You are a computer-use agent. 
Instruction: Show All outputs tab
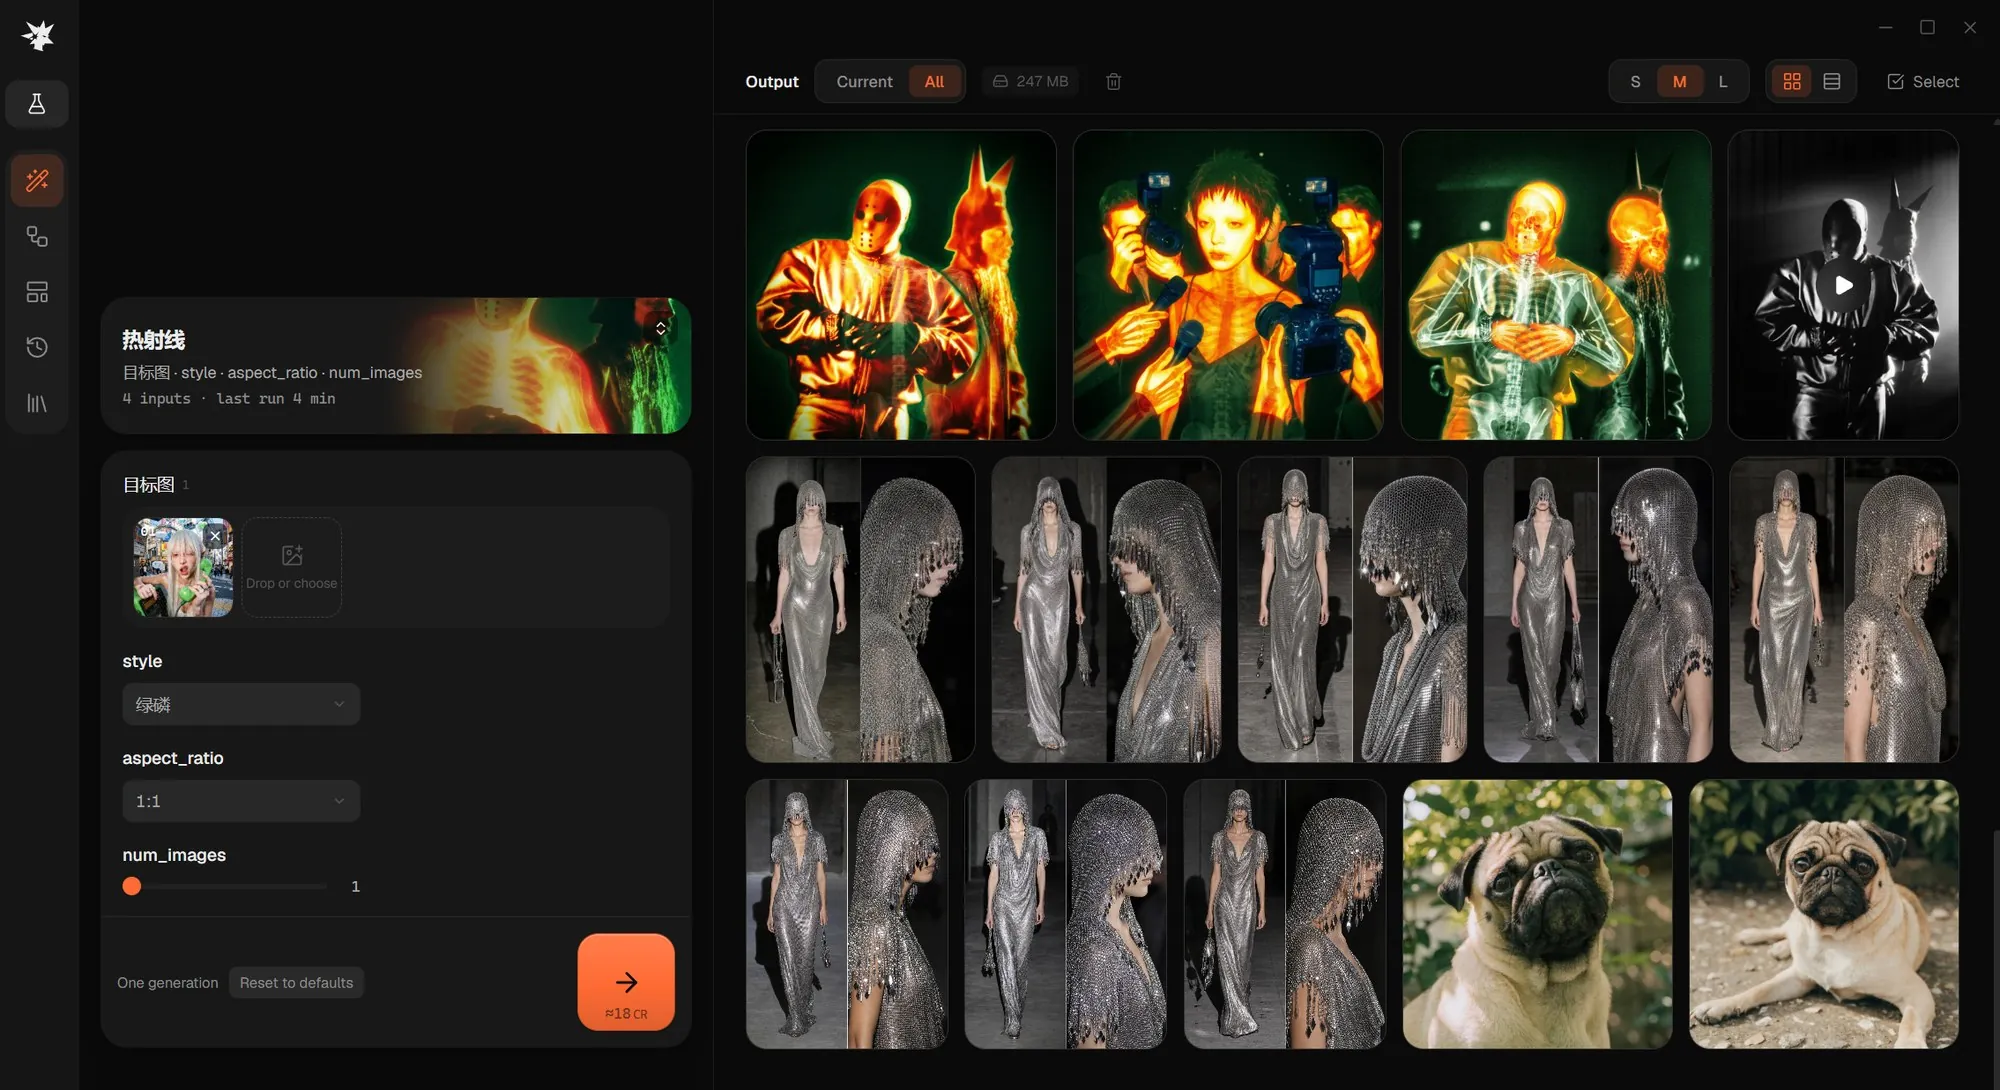(934, 82)
